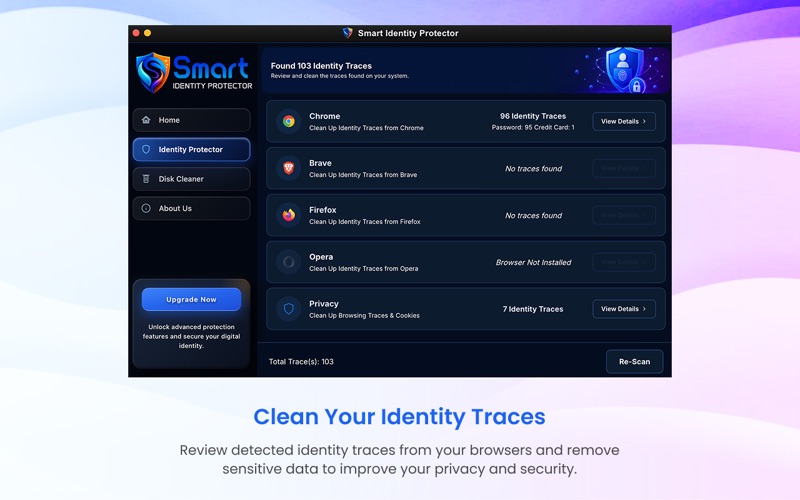Click the Privacy row title
Viewport: 800px width, 500px height.
click(x=323, y=304)
